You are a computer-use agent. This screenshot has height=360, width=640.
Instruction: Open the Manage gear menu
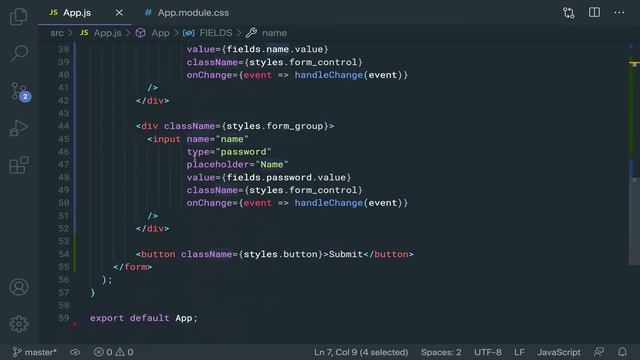[x=19, y=324]
